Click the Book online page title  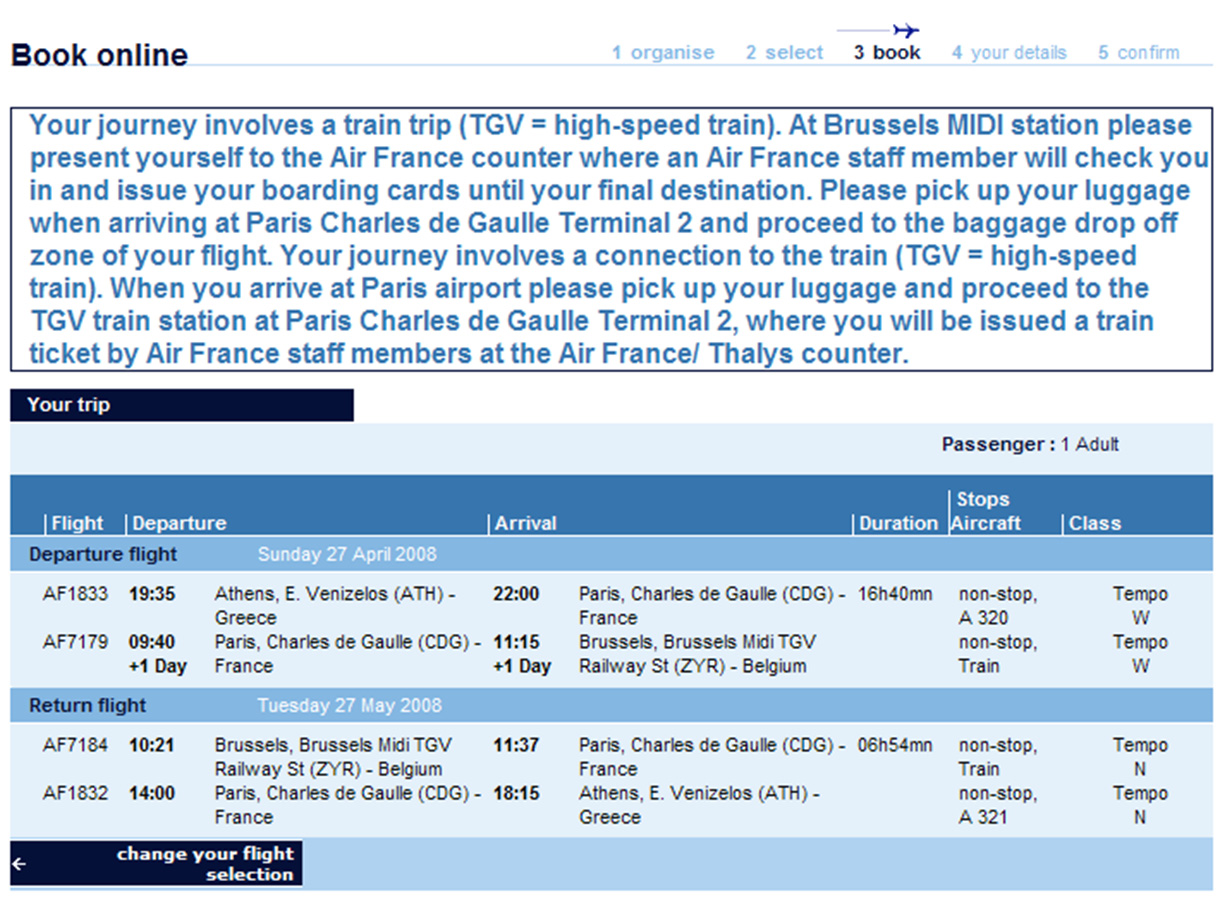click(x=99, y=54)
